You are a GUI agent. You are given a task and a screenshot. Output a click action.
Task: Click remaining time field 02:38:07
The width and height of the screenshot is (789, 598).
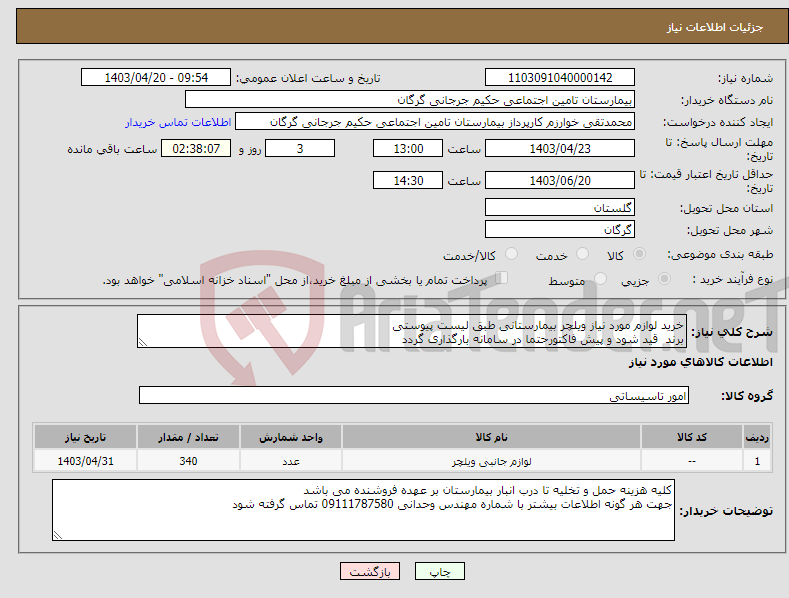point(196,148)
